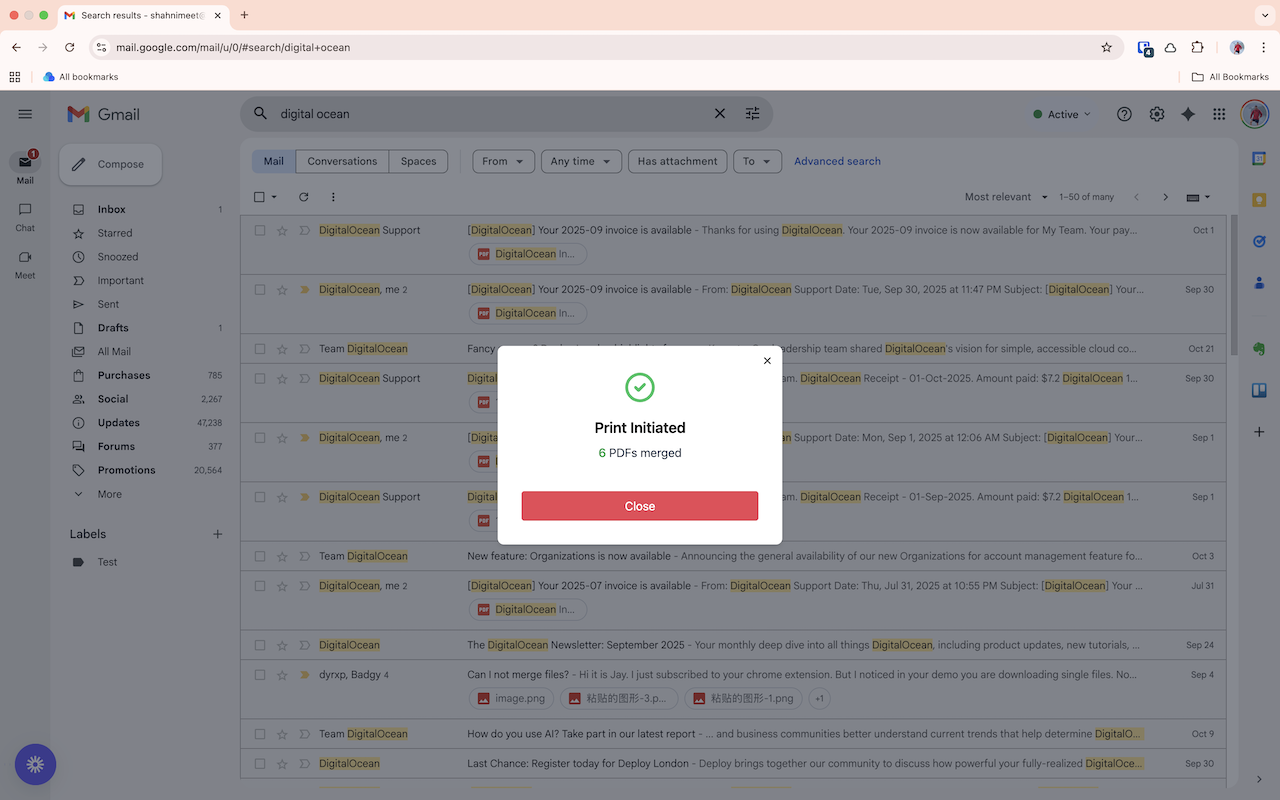Check the select-all checkbox above the list
The width and height of the screenshot is (1280, 800).
pos(259,197)
